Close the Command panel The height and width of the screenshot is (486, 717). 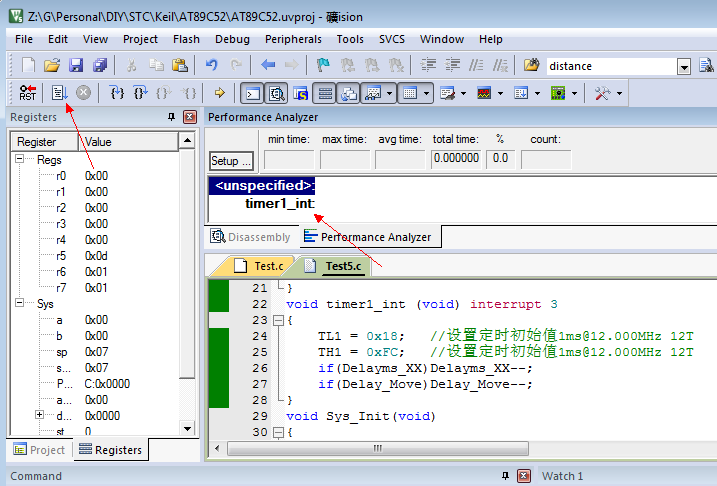click(x=524, y=476)
